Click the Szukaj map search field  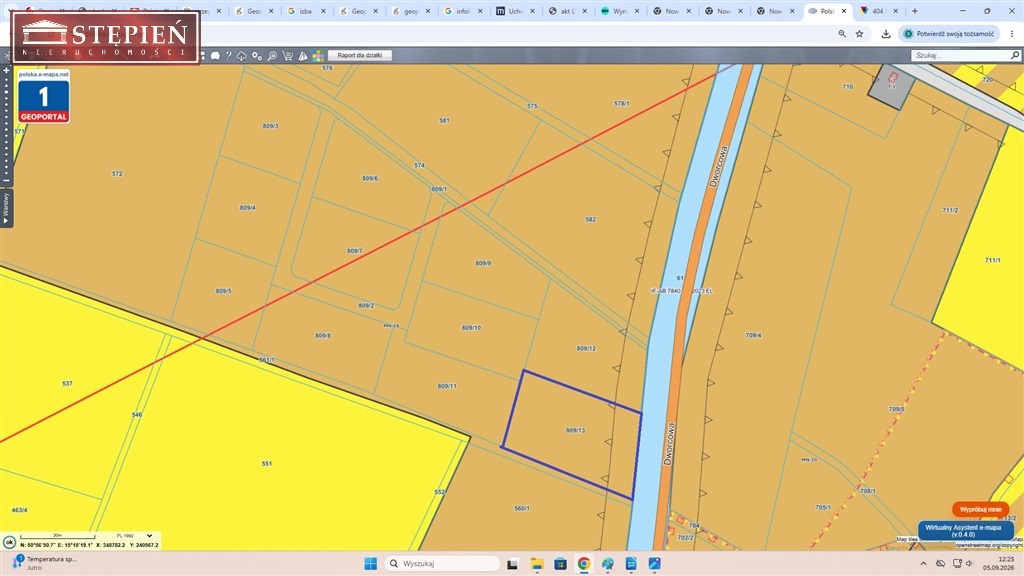[961, 56]
